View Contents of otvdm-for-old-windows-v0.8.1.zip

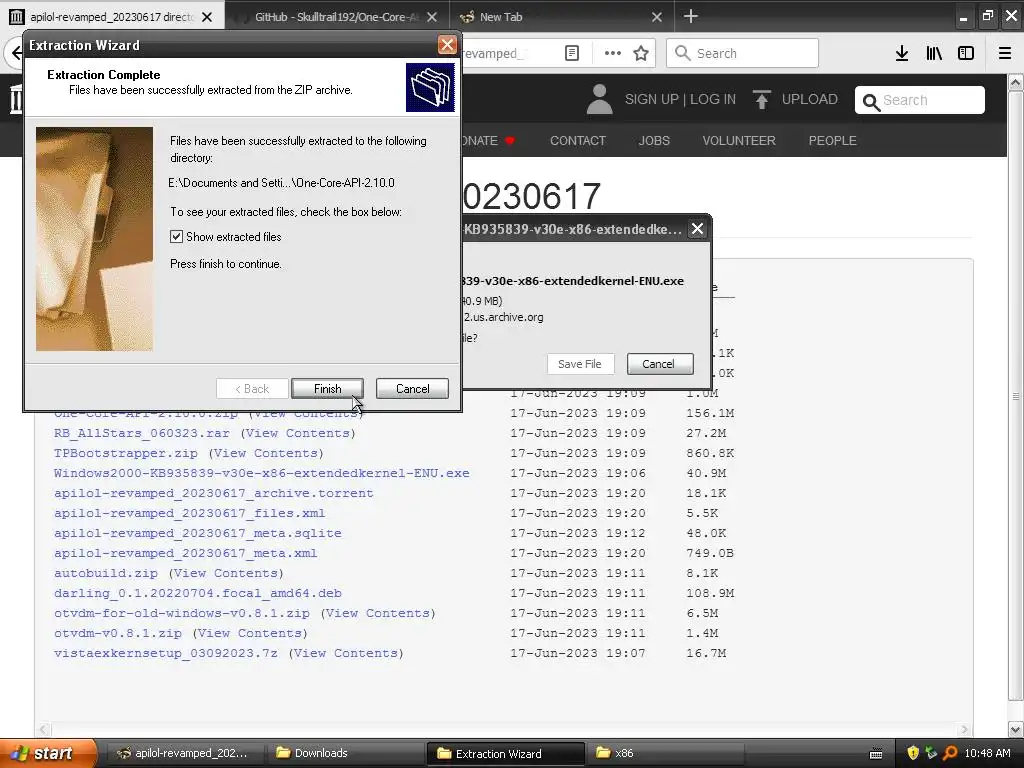tap(378, 613)
